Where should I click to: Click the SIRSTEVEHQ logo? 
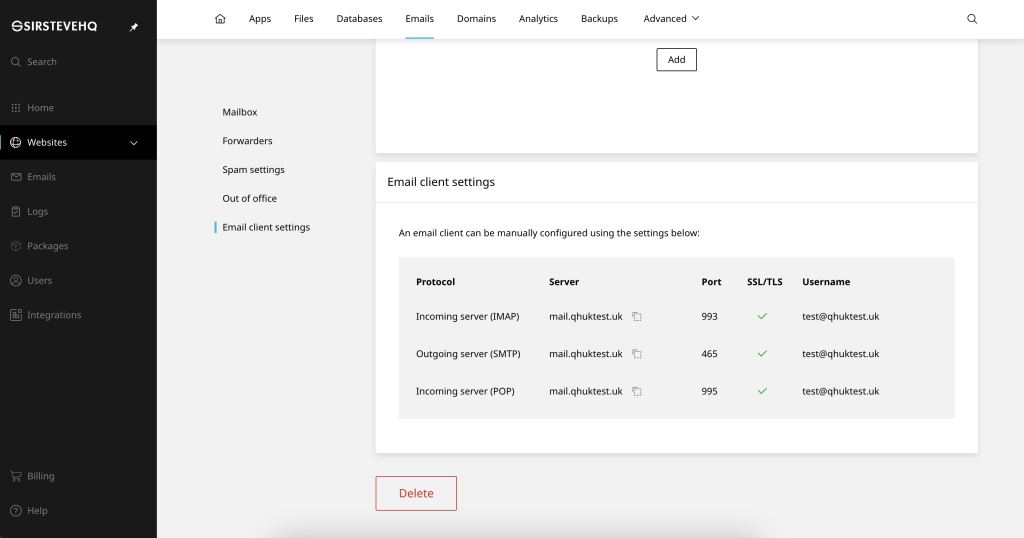tap(54, 26)
